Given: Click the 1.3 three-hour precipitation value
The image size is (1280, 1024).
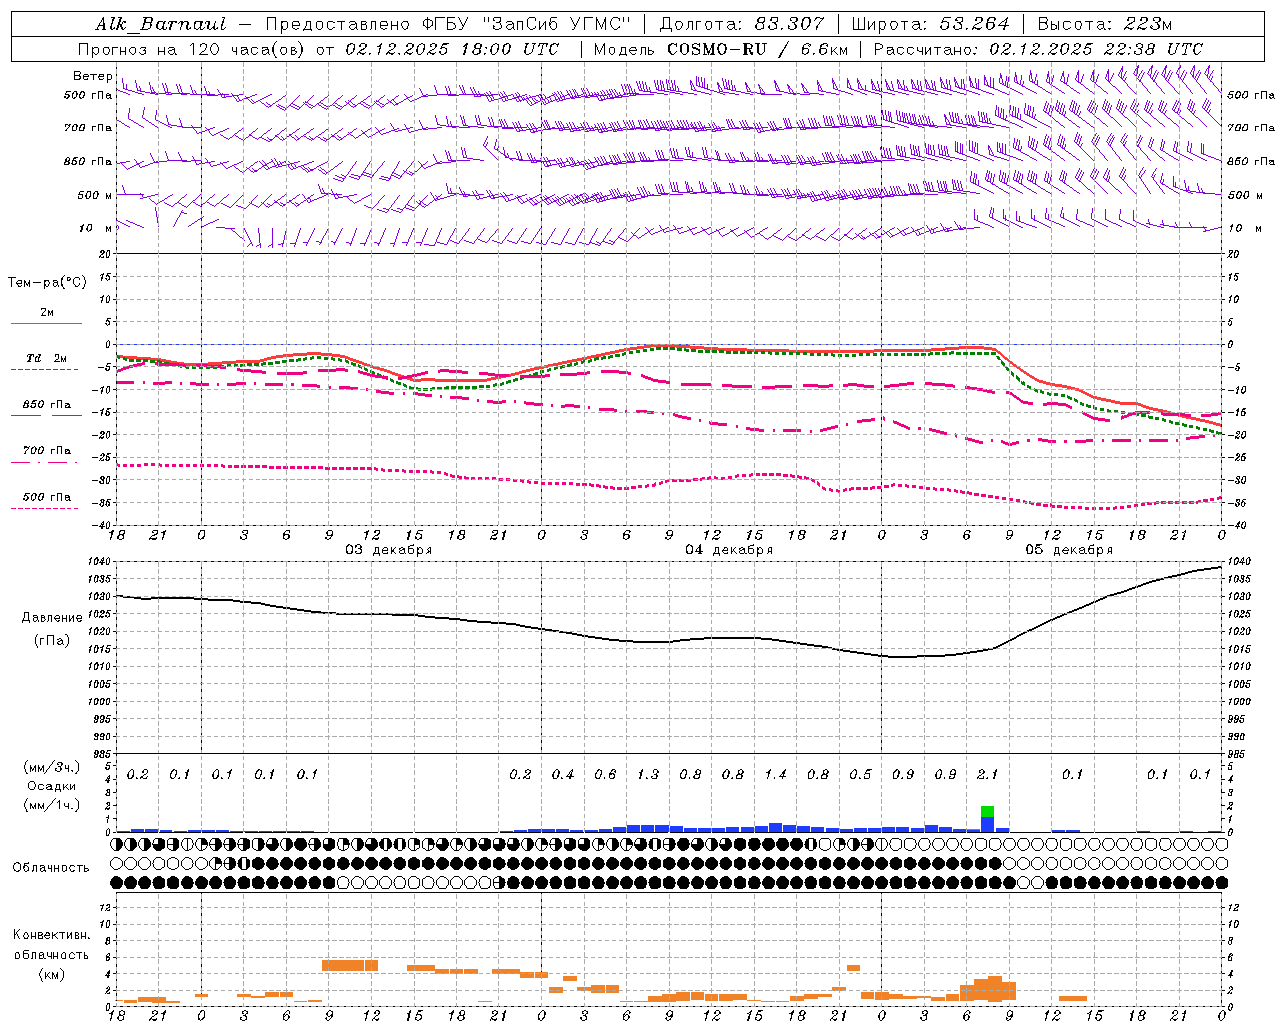Looking at the screenshot, I should [647, 774].
